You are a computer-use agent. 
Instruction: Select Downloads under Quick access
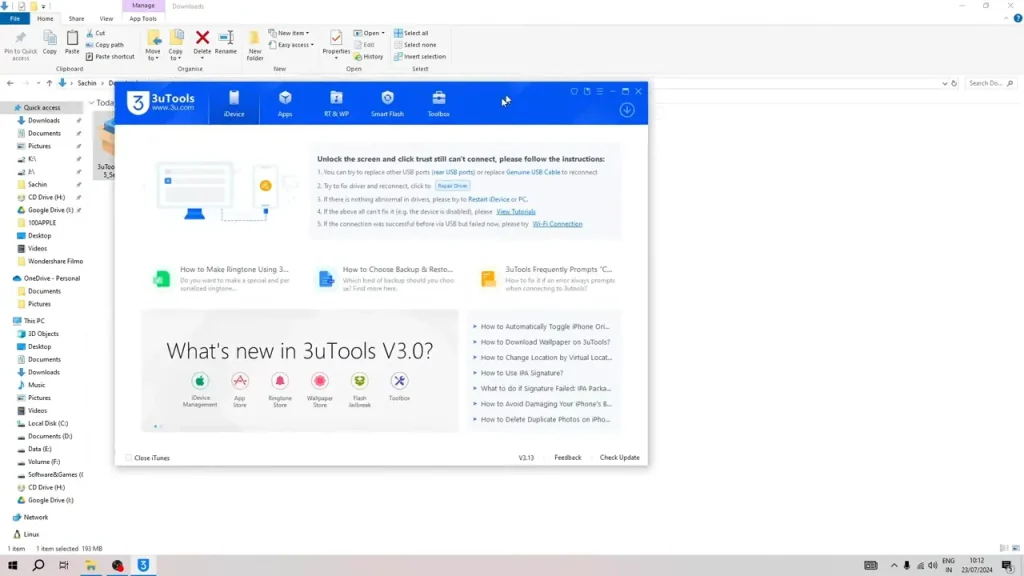pyautogui.click(x=44, y=120)
